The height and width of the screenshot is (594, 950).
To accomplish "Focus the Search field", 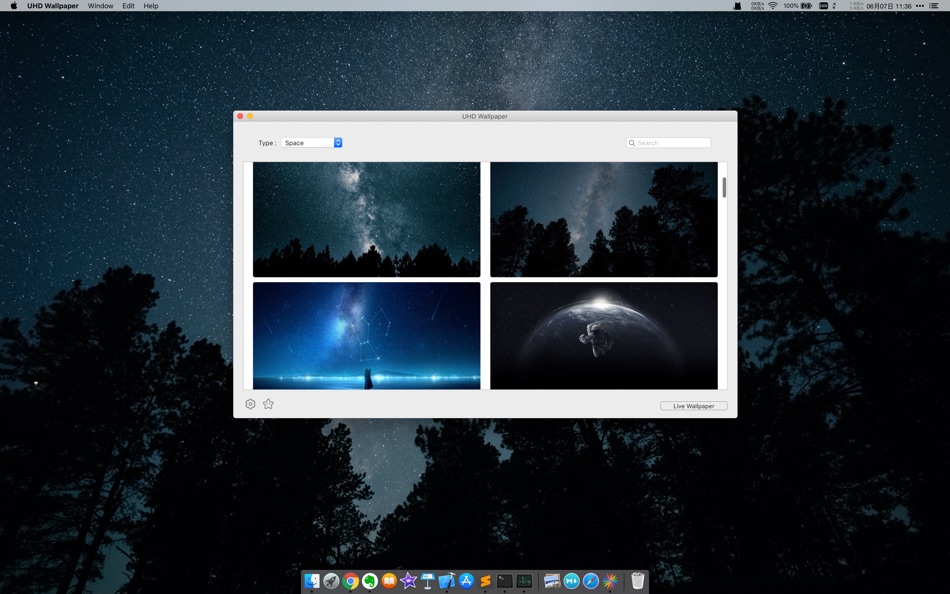I will click(668, 142).
